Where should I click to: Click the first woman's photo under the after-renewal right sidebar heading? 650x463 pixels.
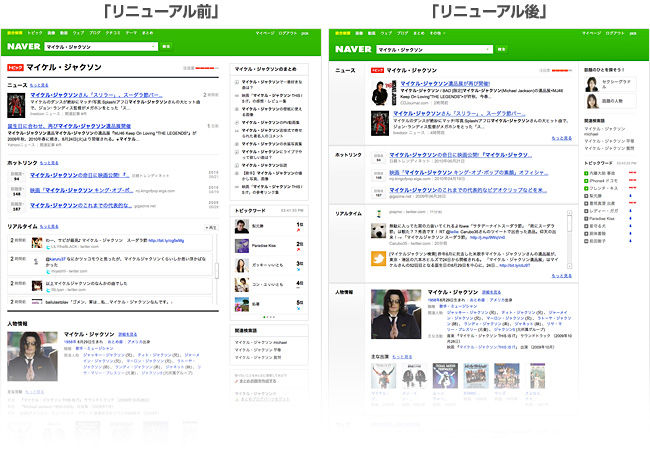point(592,84)
